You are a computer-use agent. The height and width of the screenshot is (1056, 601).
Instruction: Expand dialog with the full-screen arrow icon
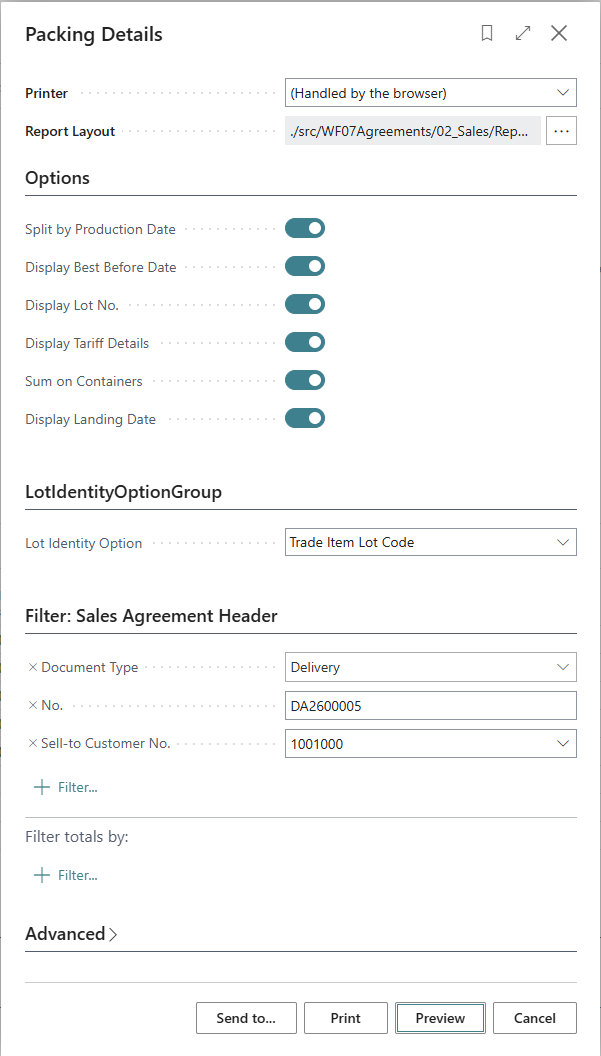(x=523, y=34)
